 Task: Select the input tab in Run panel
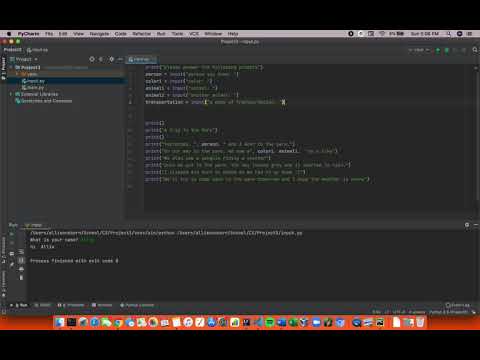pos(35,225)
